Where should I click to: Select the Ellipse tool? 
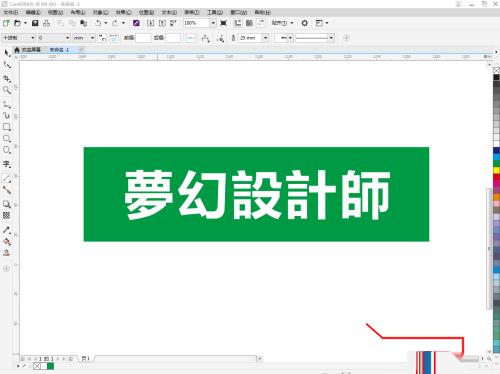[x=7, y=138]
